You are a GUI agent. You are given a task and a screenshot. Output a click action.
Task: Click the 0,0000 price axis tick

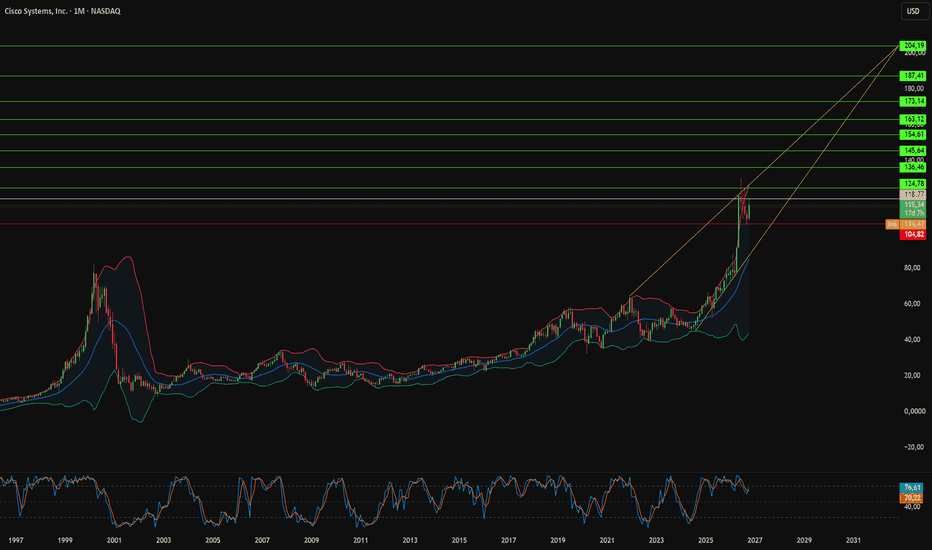tap(914, 411)
